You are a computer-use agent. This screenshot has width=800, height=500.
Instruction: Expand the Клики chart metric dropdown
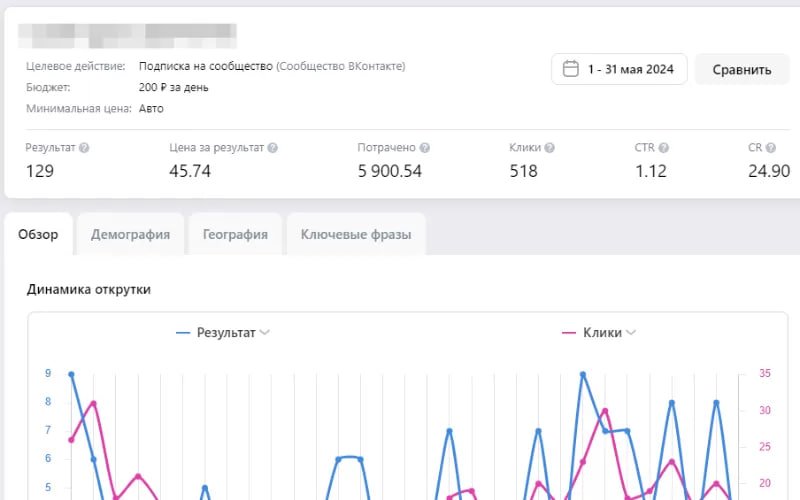click(629, 333)
